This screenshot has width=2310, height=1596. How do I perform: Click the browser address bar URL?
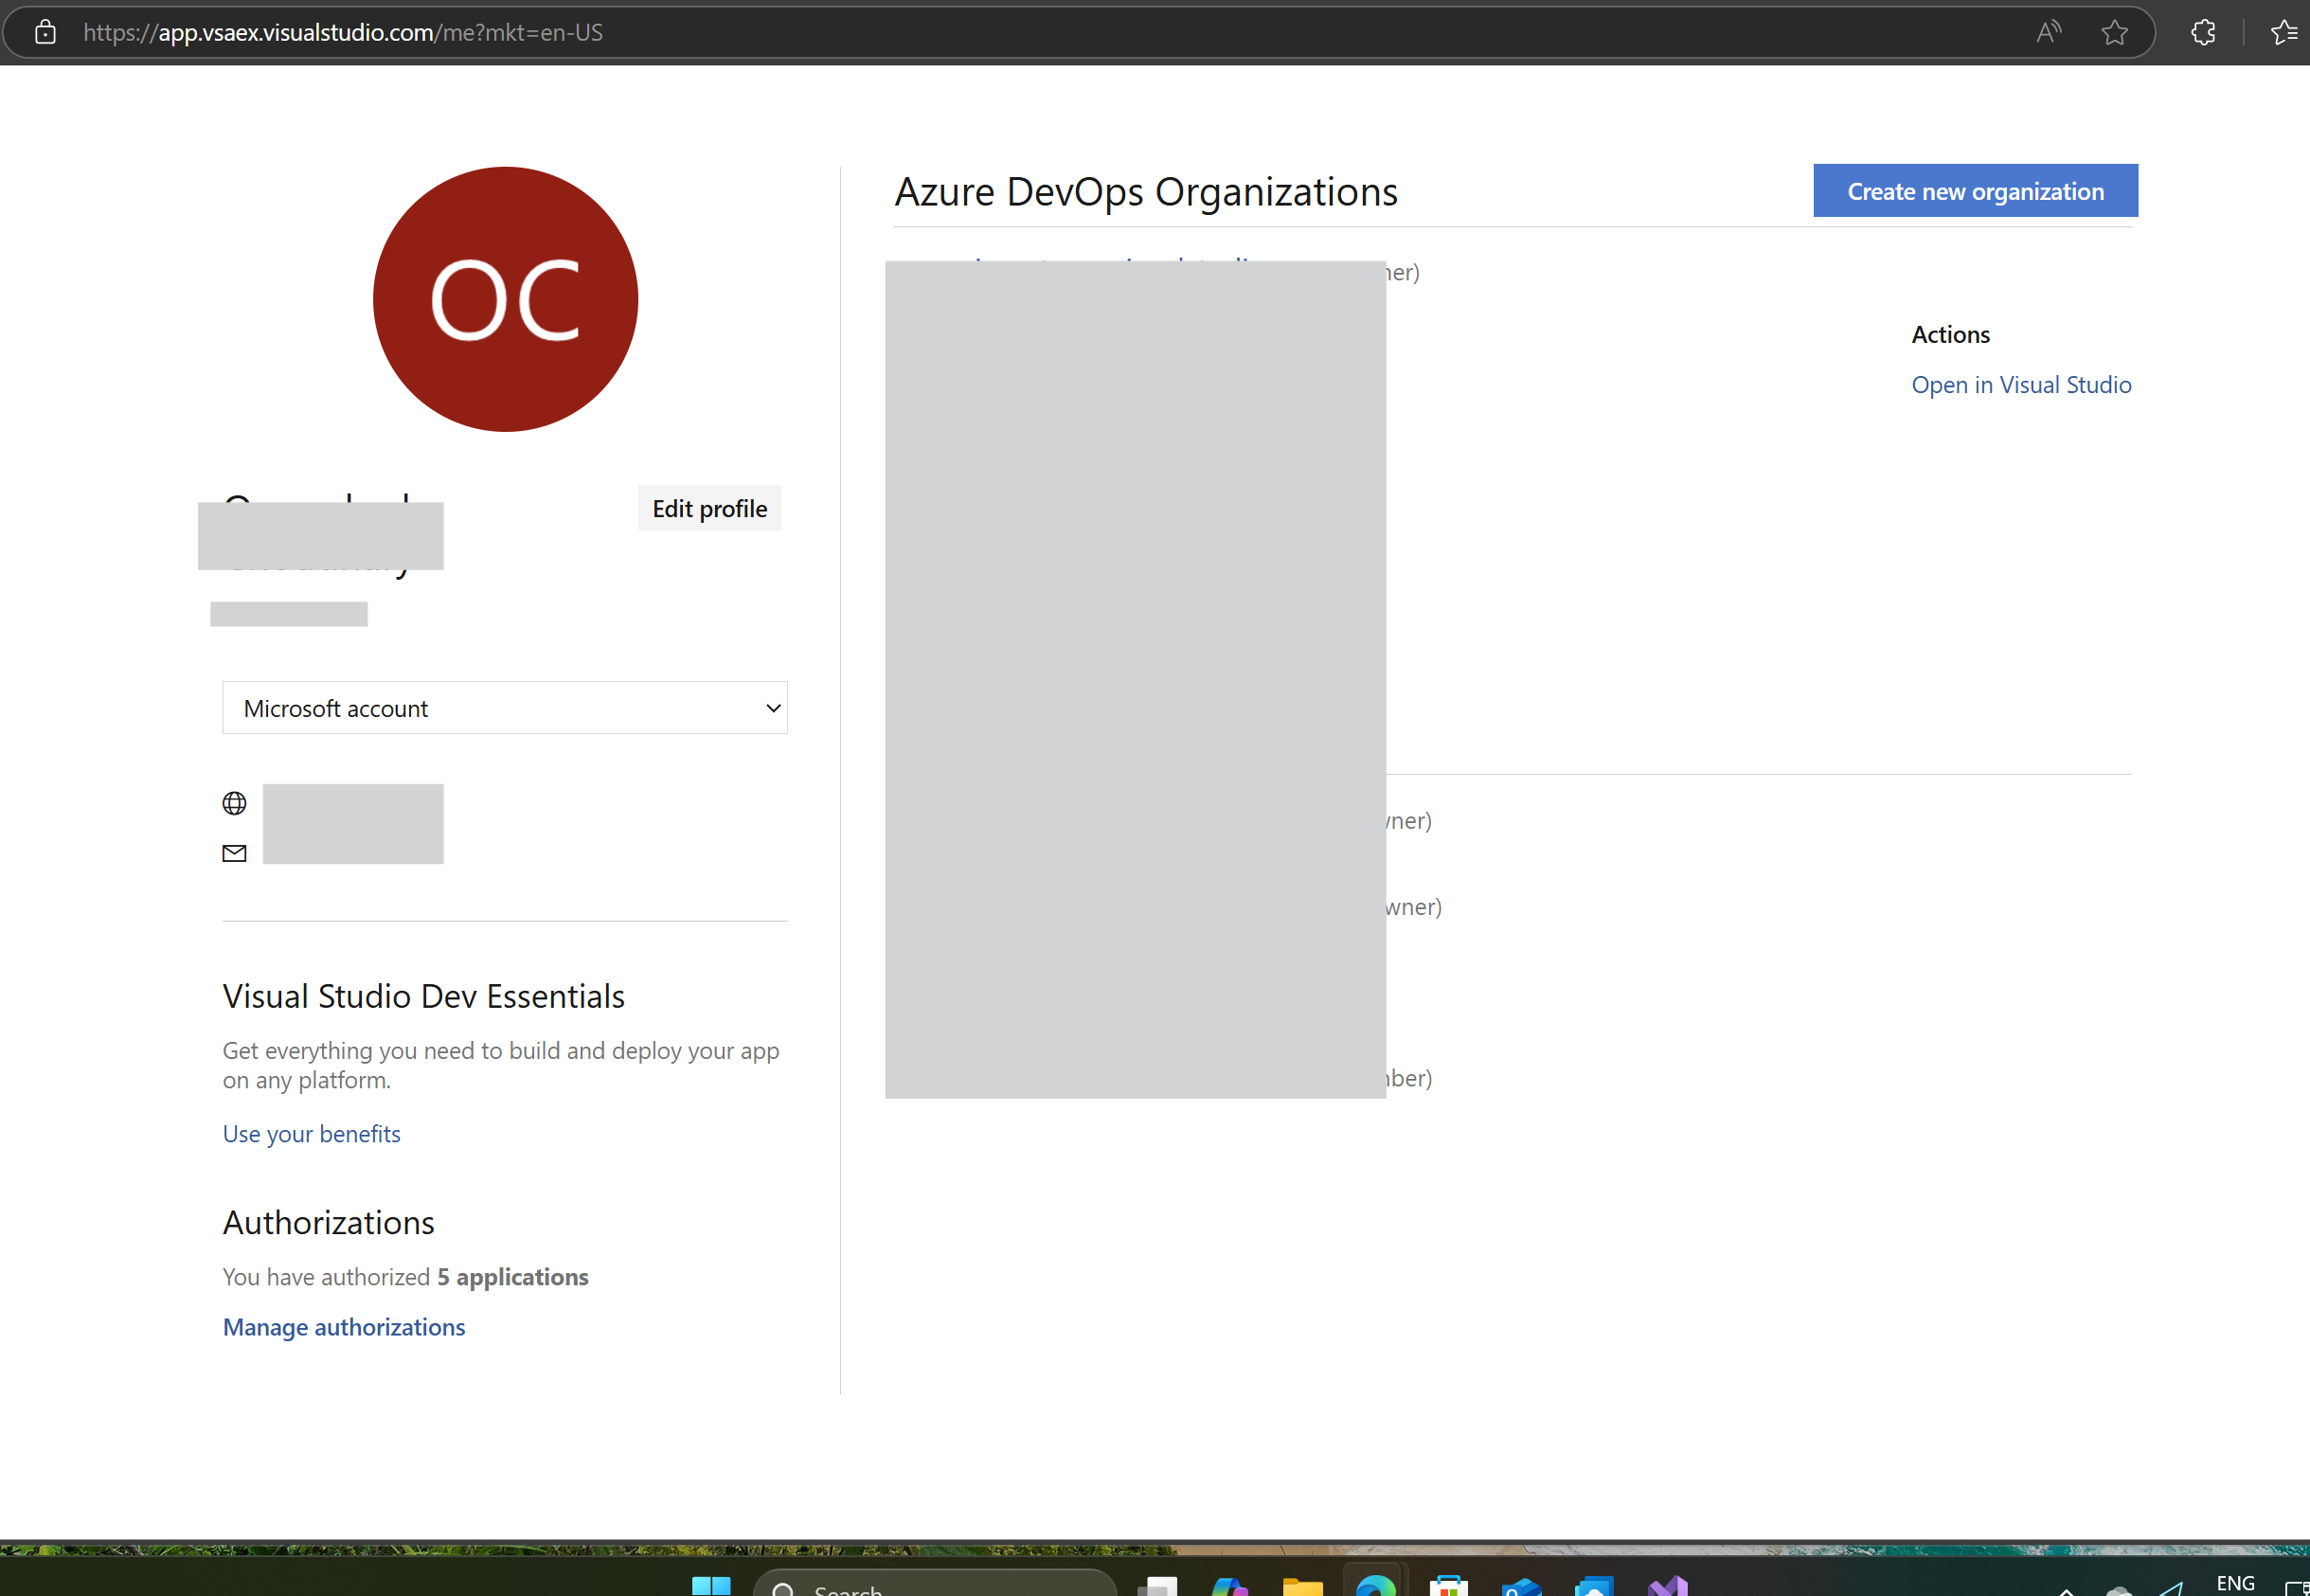pos(343,32)
